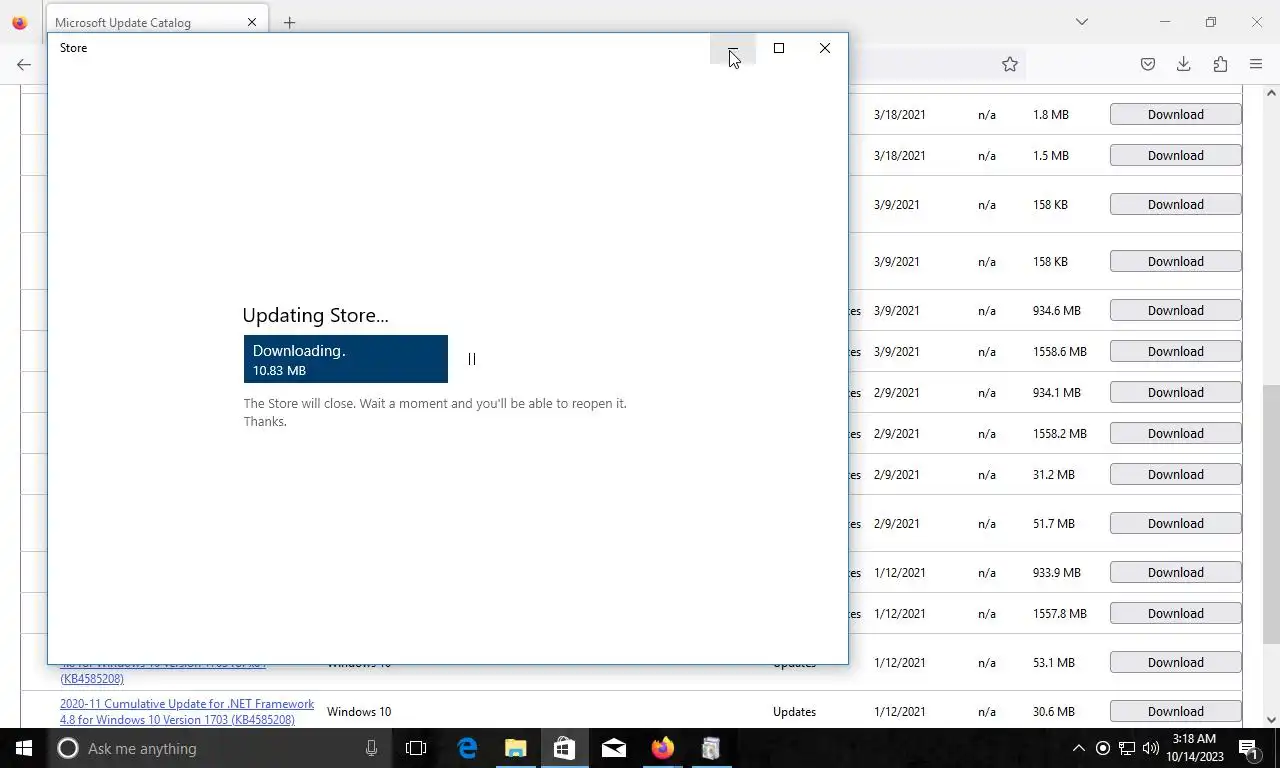Download the 53.1 MB update

1175,662
